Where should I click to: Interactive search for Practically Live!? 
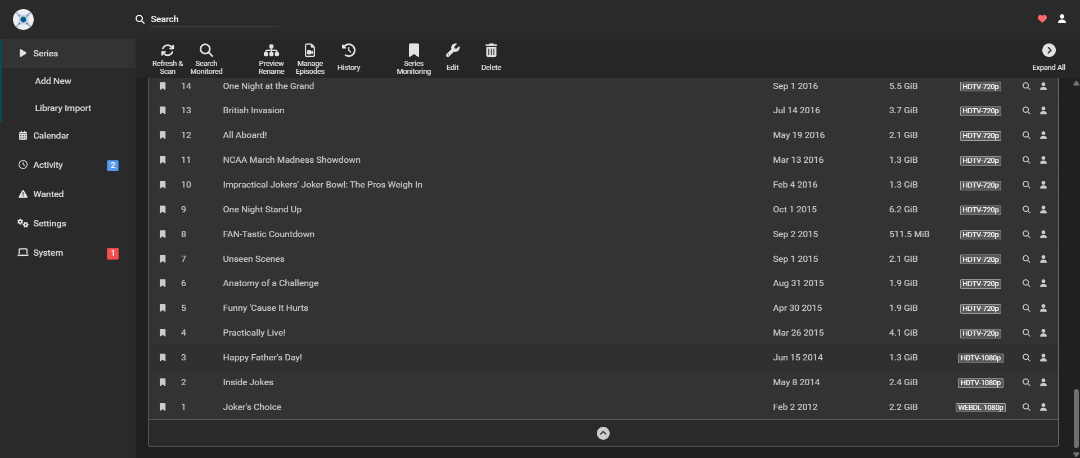(x=1043, y=333)
